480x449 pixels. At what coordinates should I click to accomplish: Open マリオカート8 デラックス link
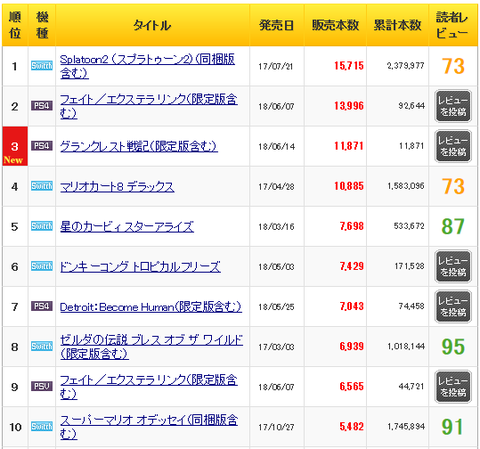click(117, 186)
